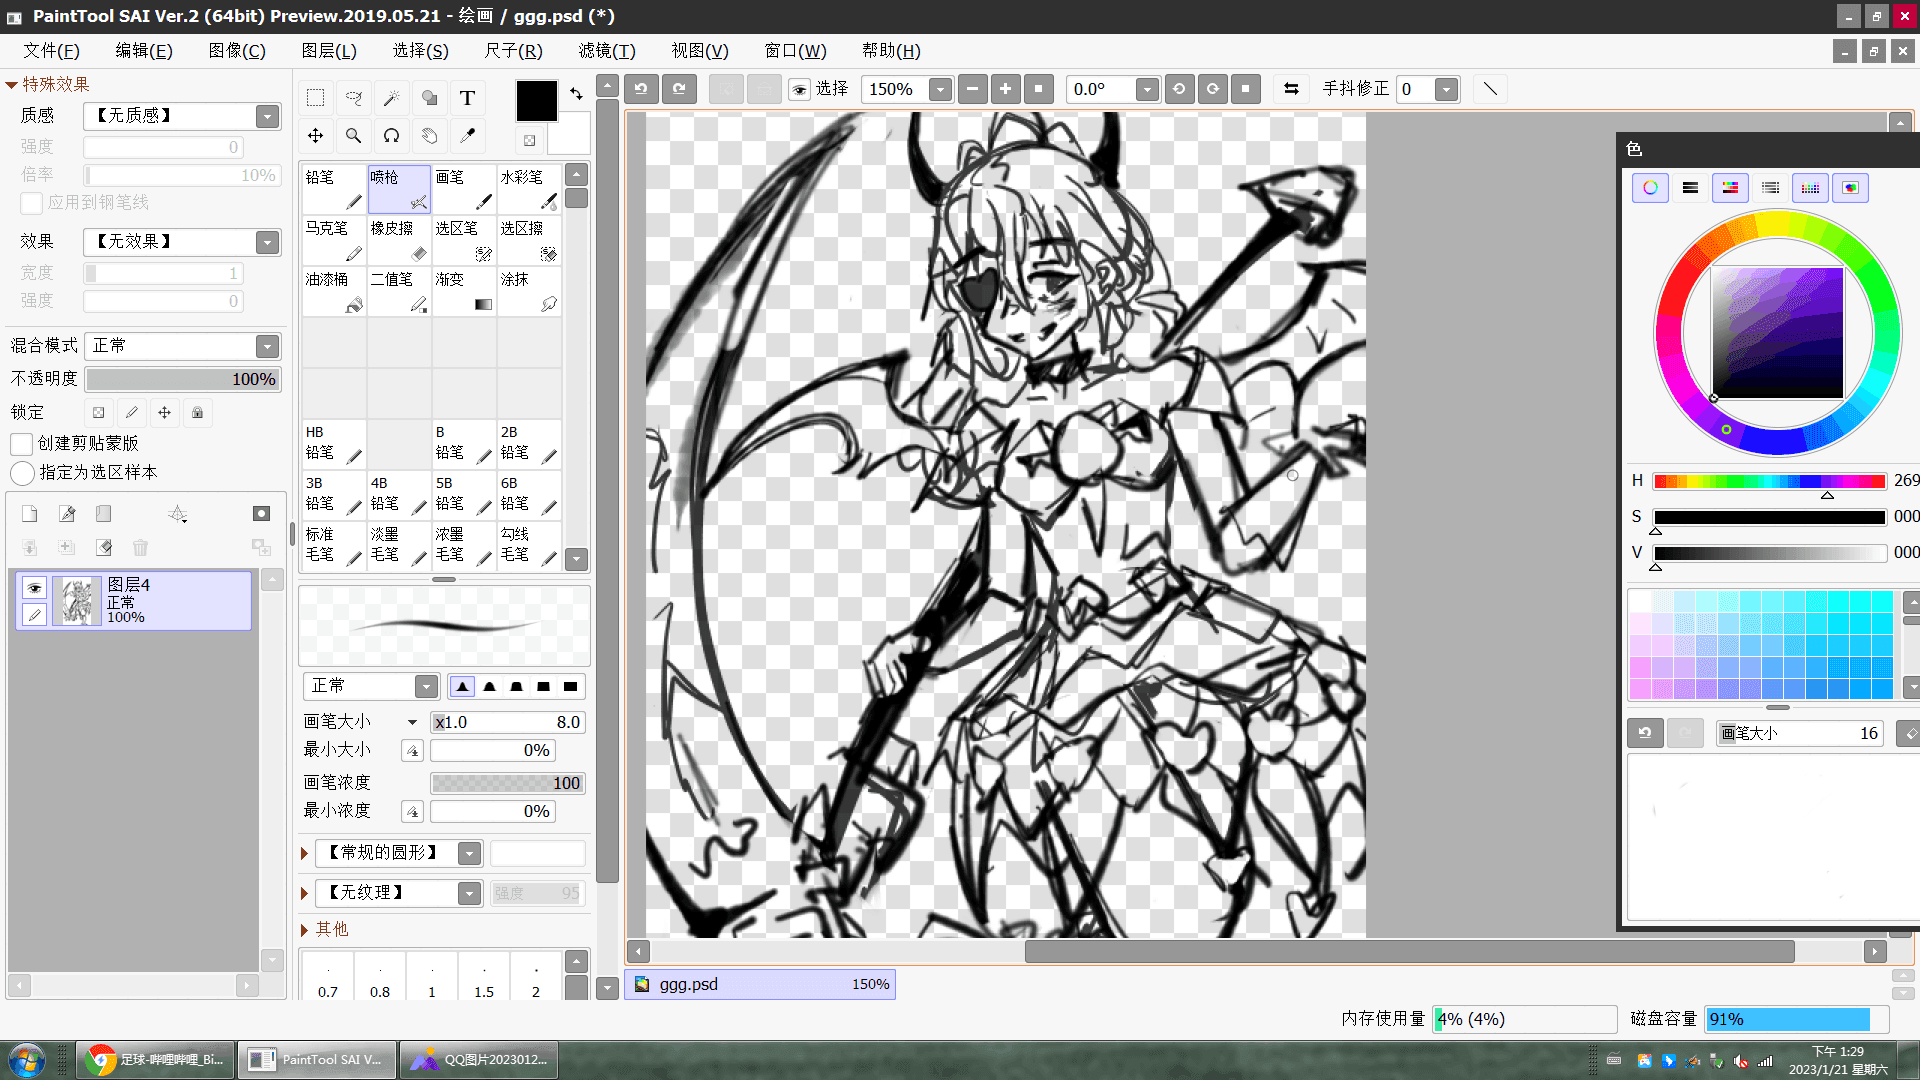Choose the 马克笔 marker brush
The height and width of the screenshot is (1080, 1920).
point(334,240)
